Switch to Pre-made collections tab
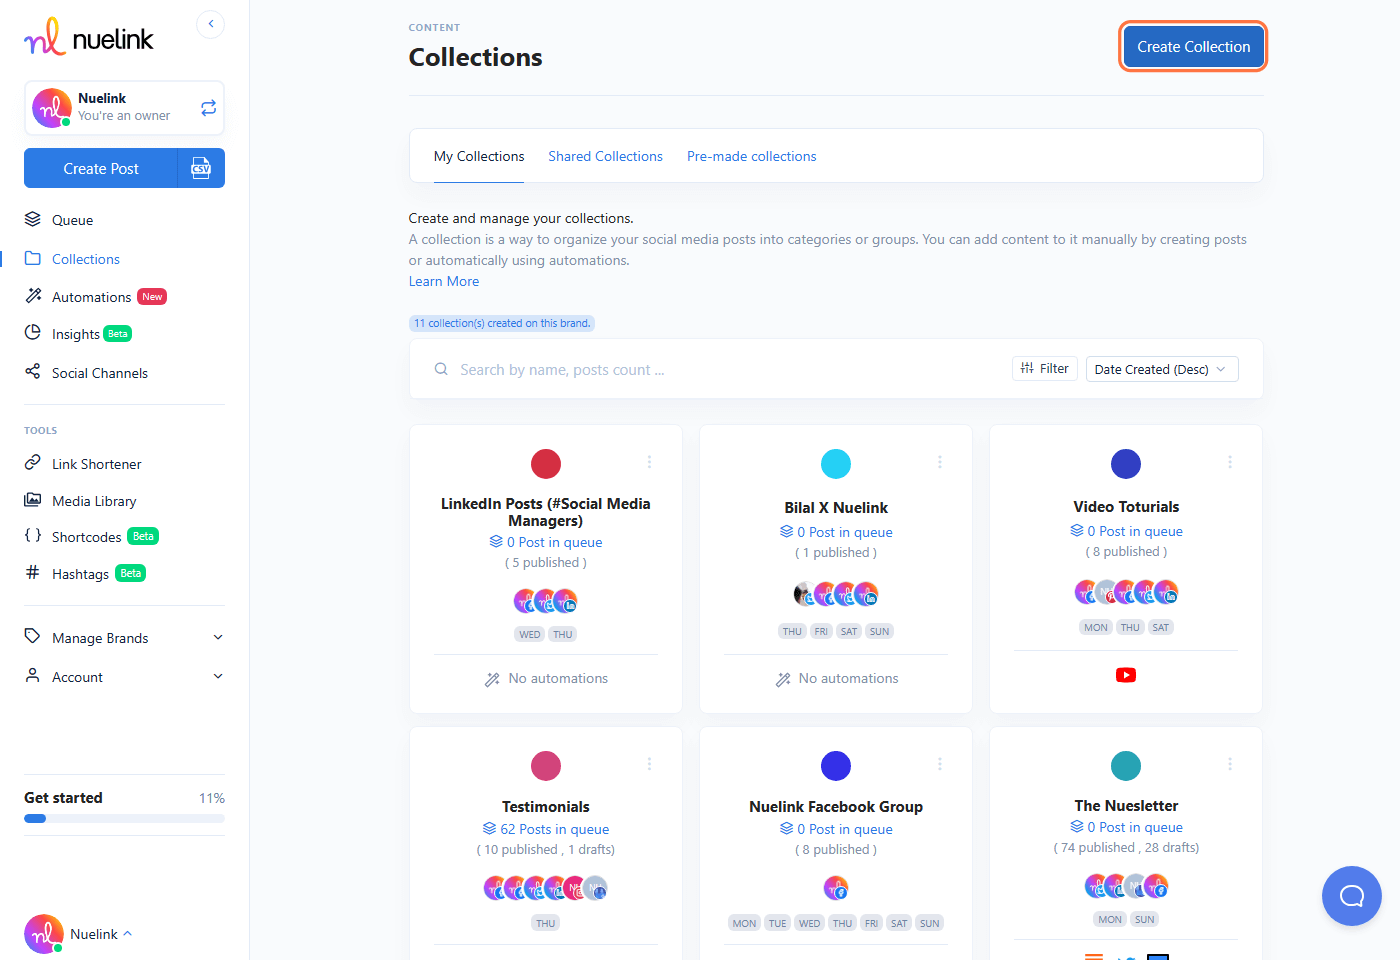Image resolution: width=1400 pixels, height=960 pixels. coord(751,156)
